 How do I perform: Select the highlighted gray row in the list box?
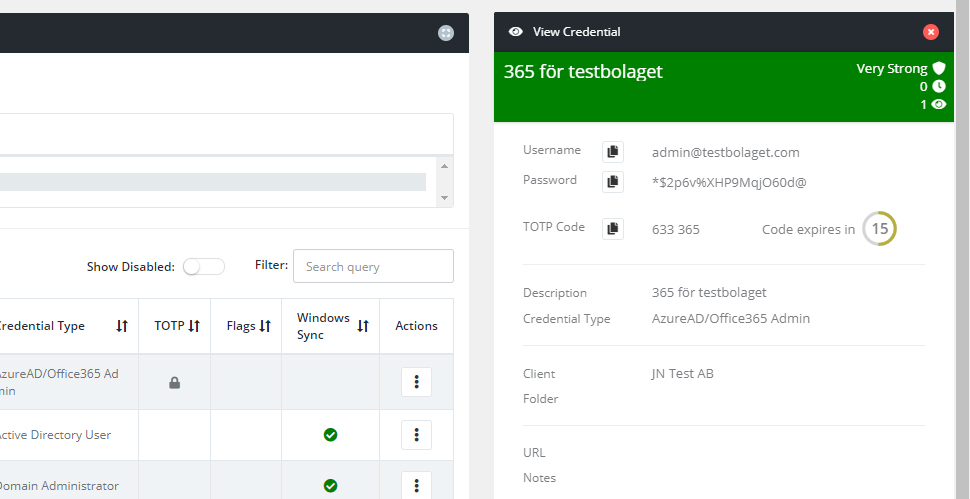pyautogui.click(x=213, y=182)
